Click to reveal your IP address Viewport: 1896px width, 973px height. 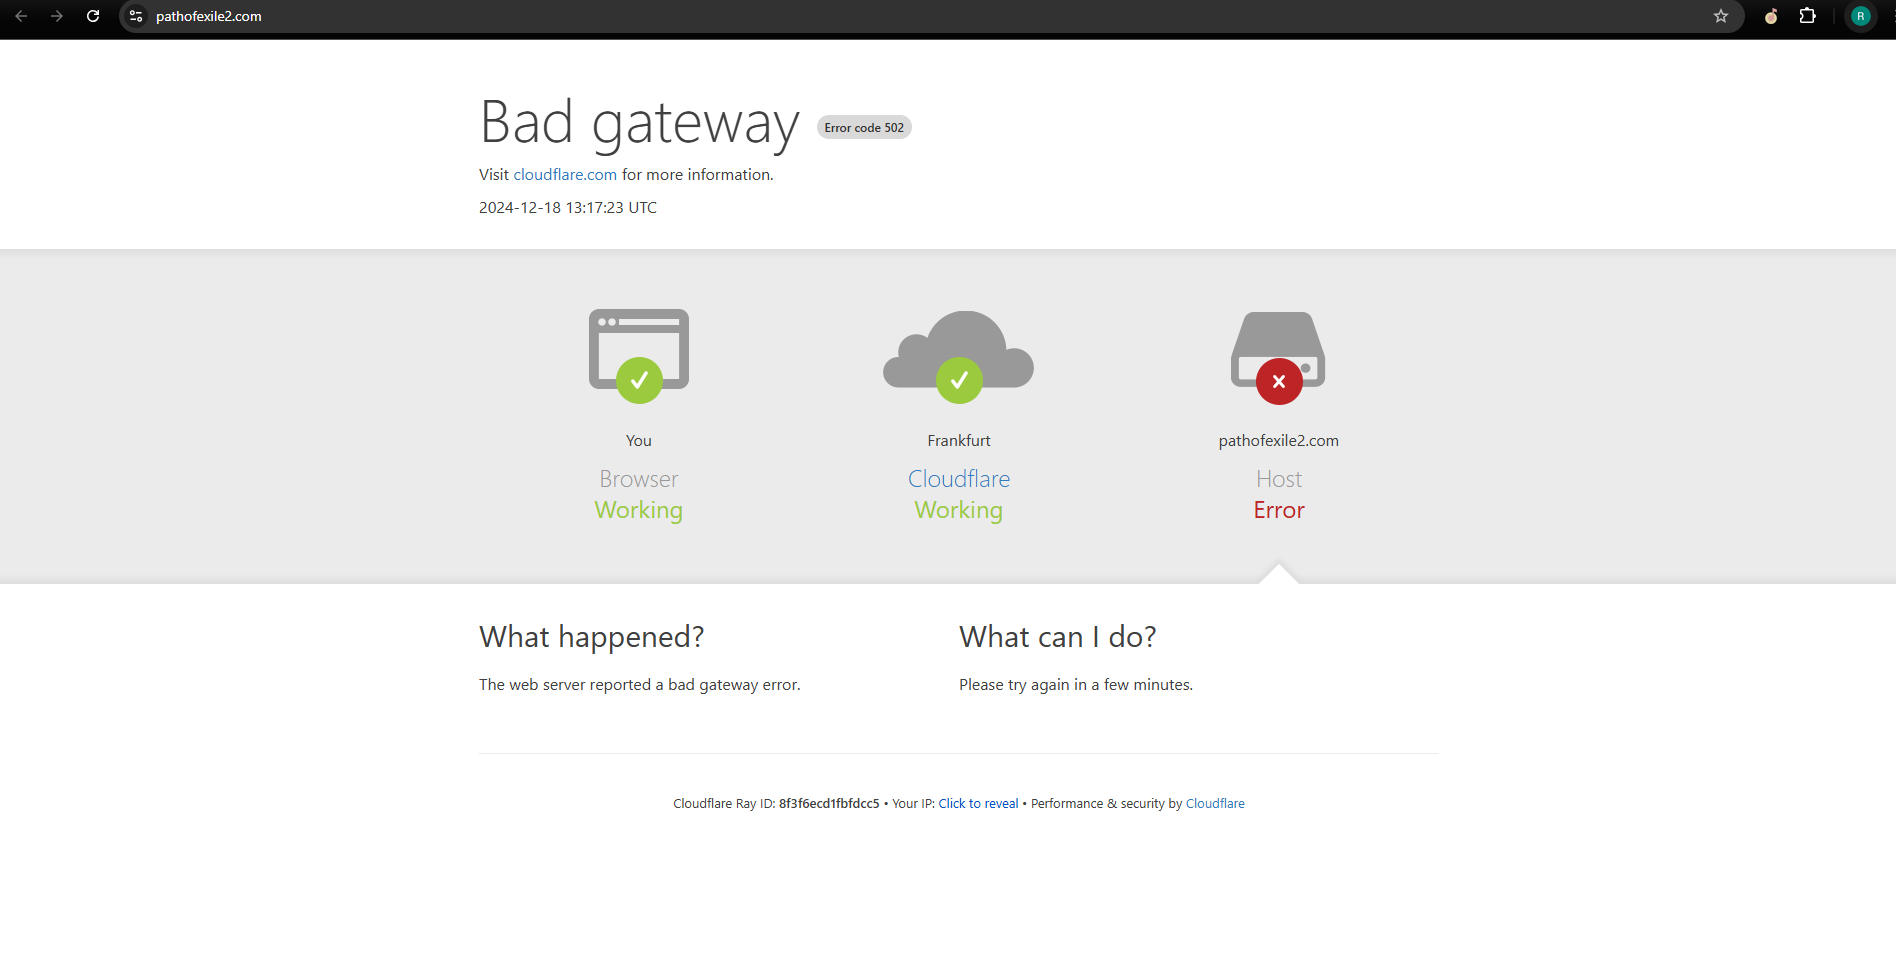(x=978, y=803)
